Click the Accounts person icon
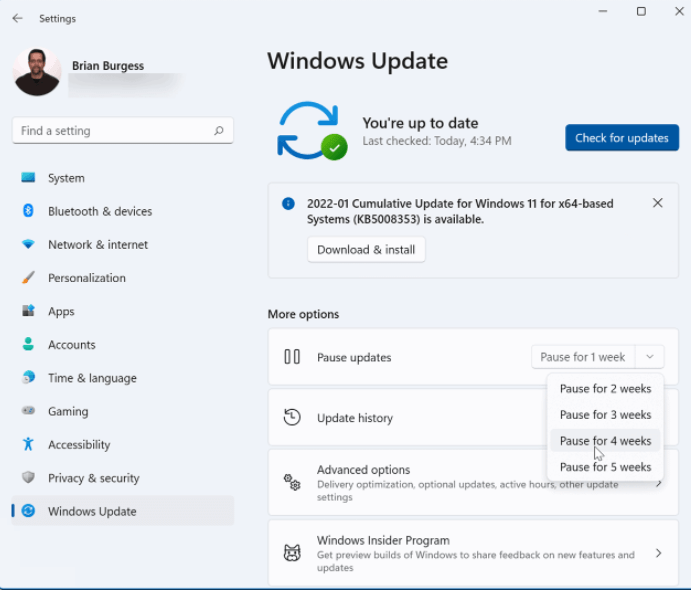Image resolution: width=691 pixels, height=590 pixels. click(28, 344)
